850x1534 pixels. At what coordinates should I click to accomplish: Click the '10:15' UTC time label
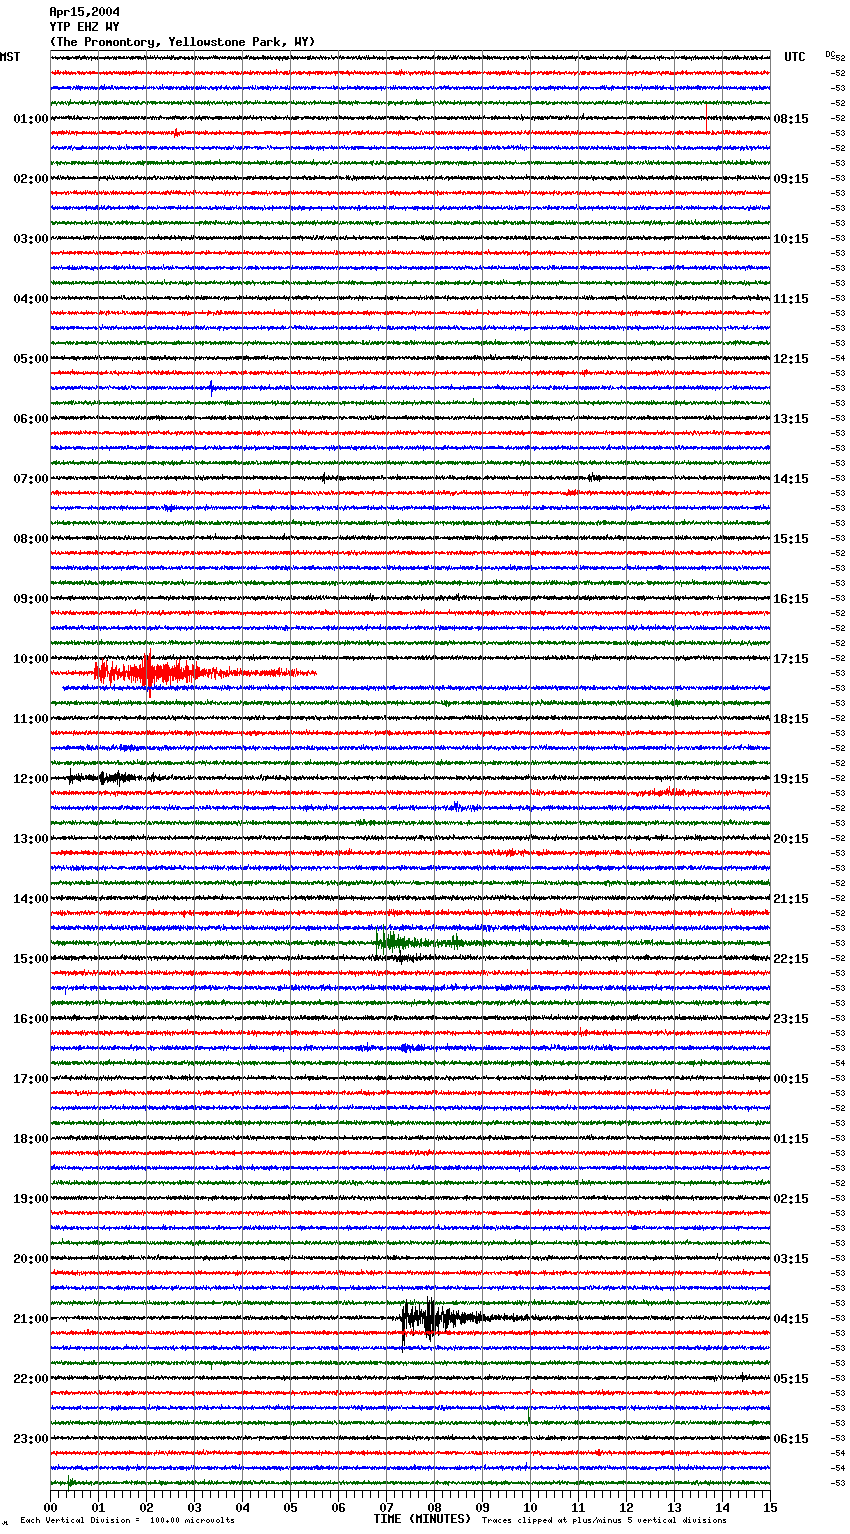click(791, 239)
